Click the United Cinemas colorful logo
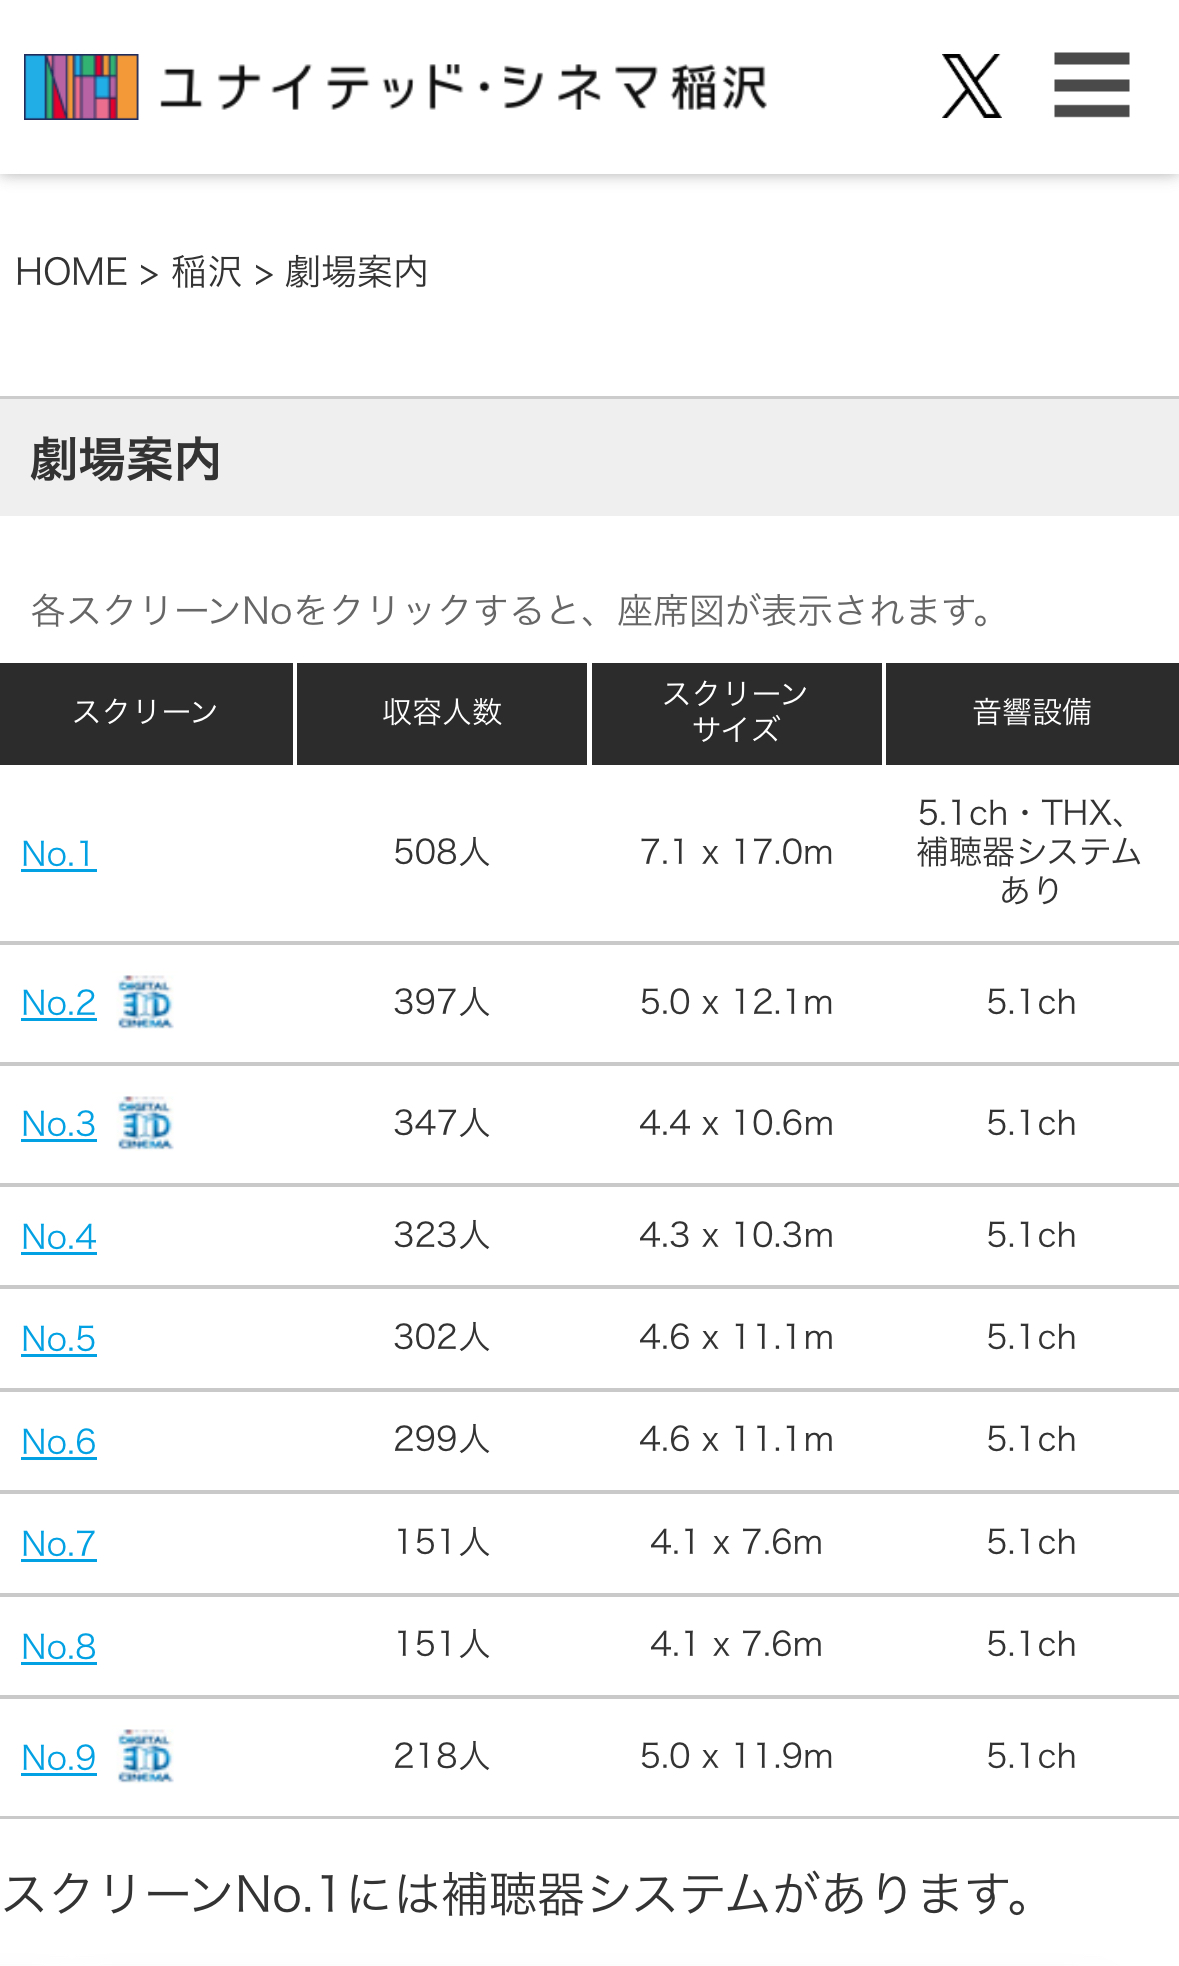The width and height of the screenshot is (1179, 1966). [x=81, y=87]
